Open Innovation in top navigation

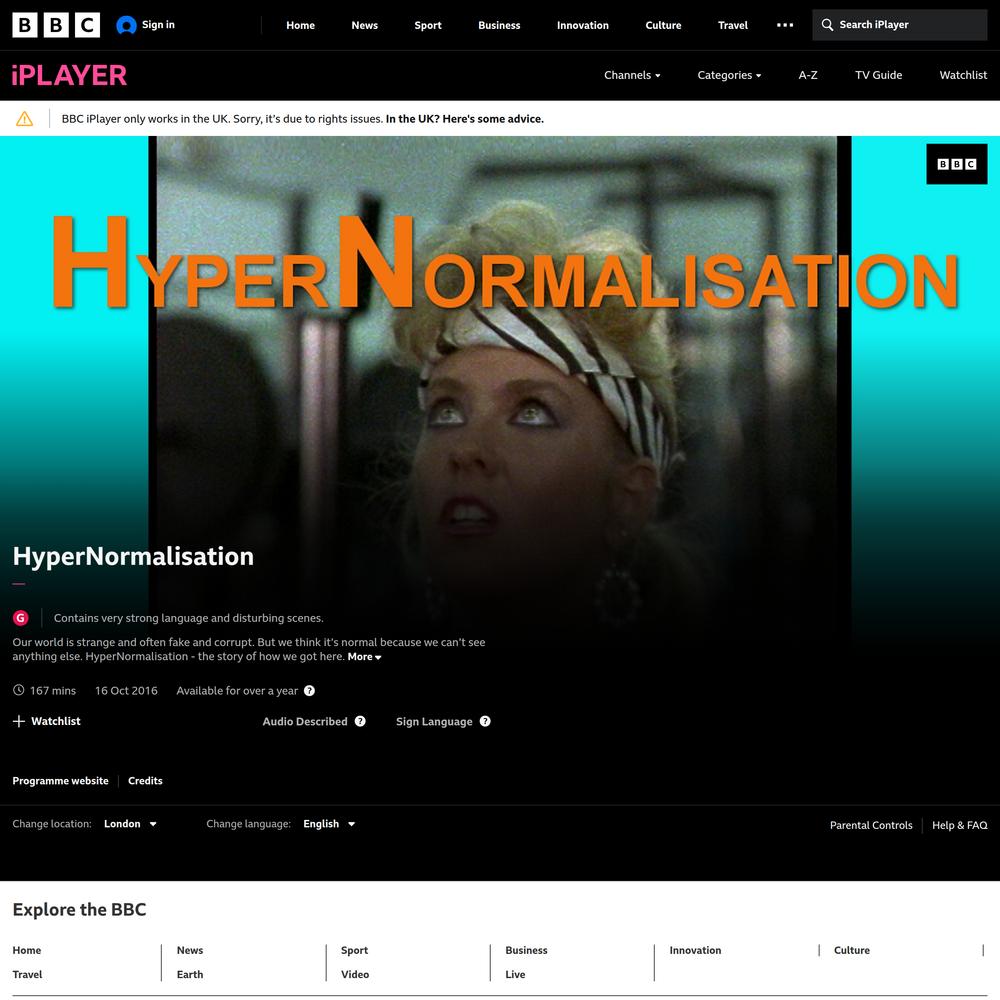pyautogui.click(x=583, y=26)
